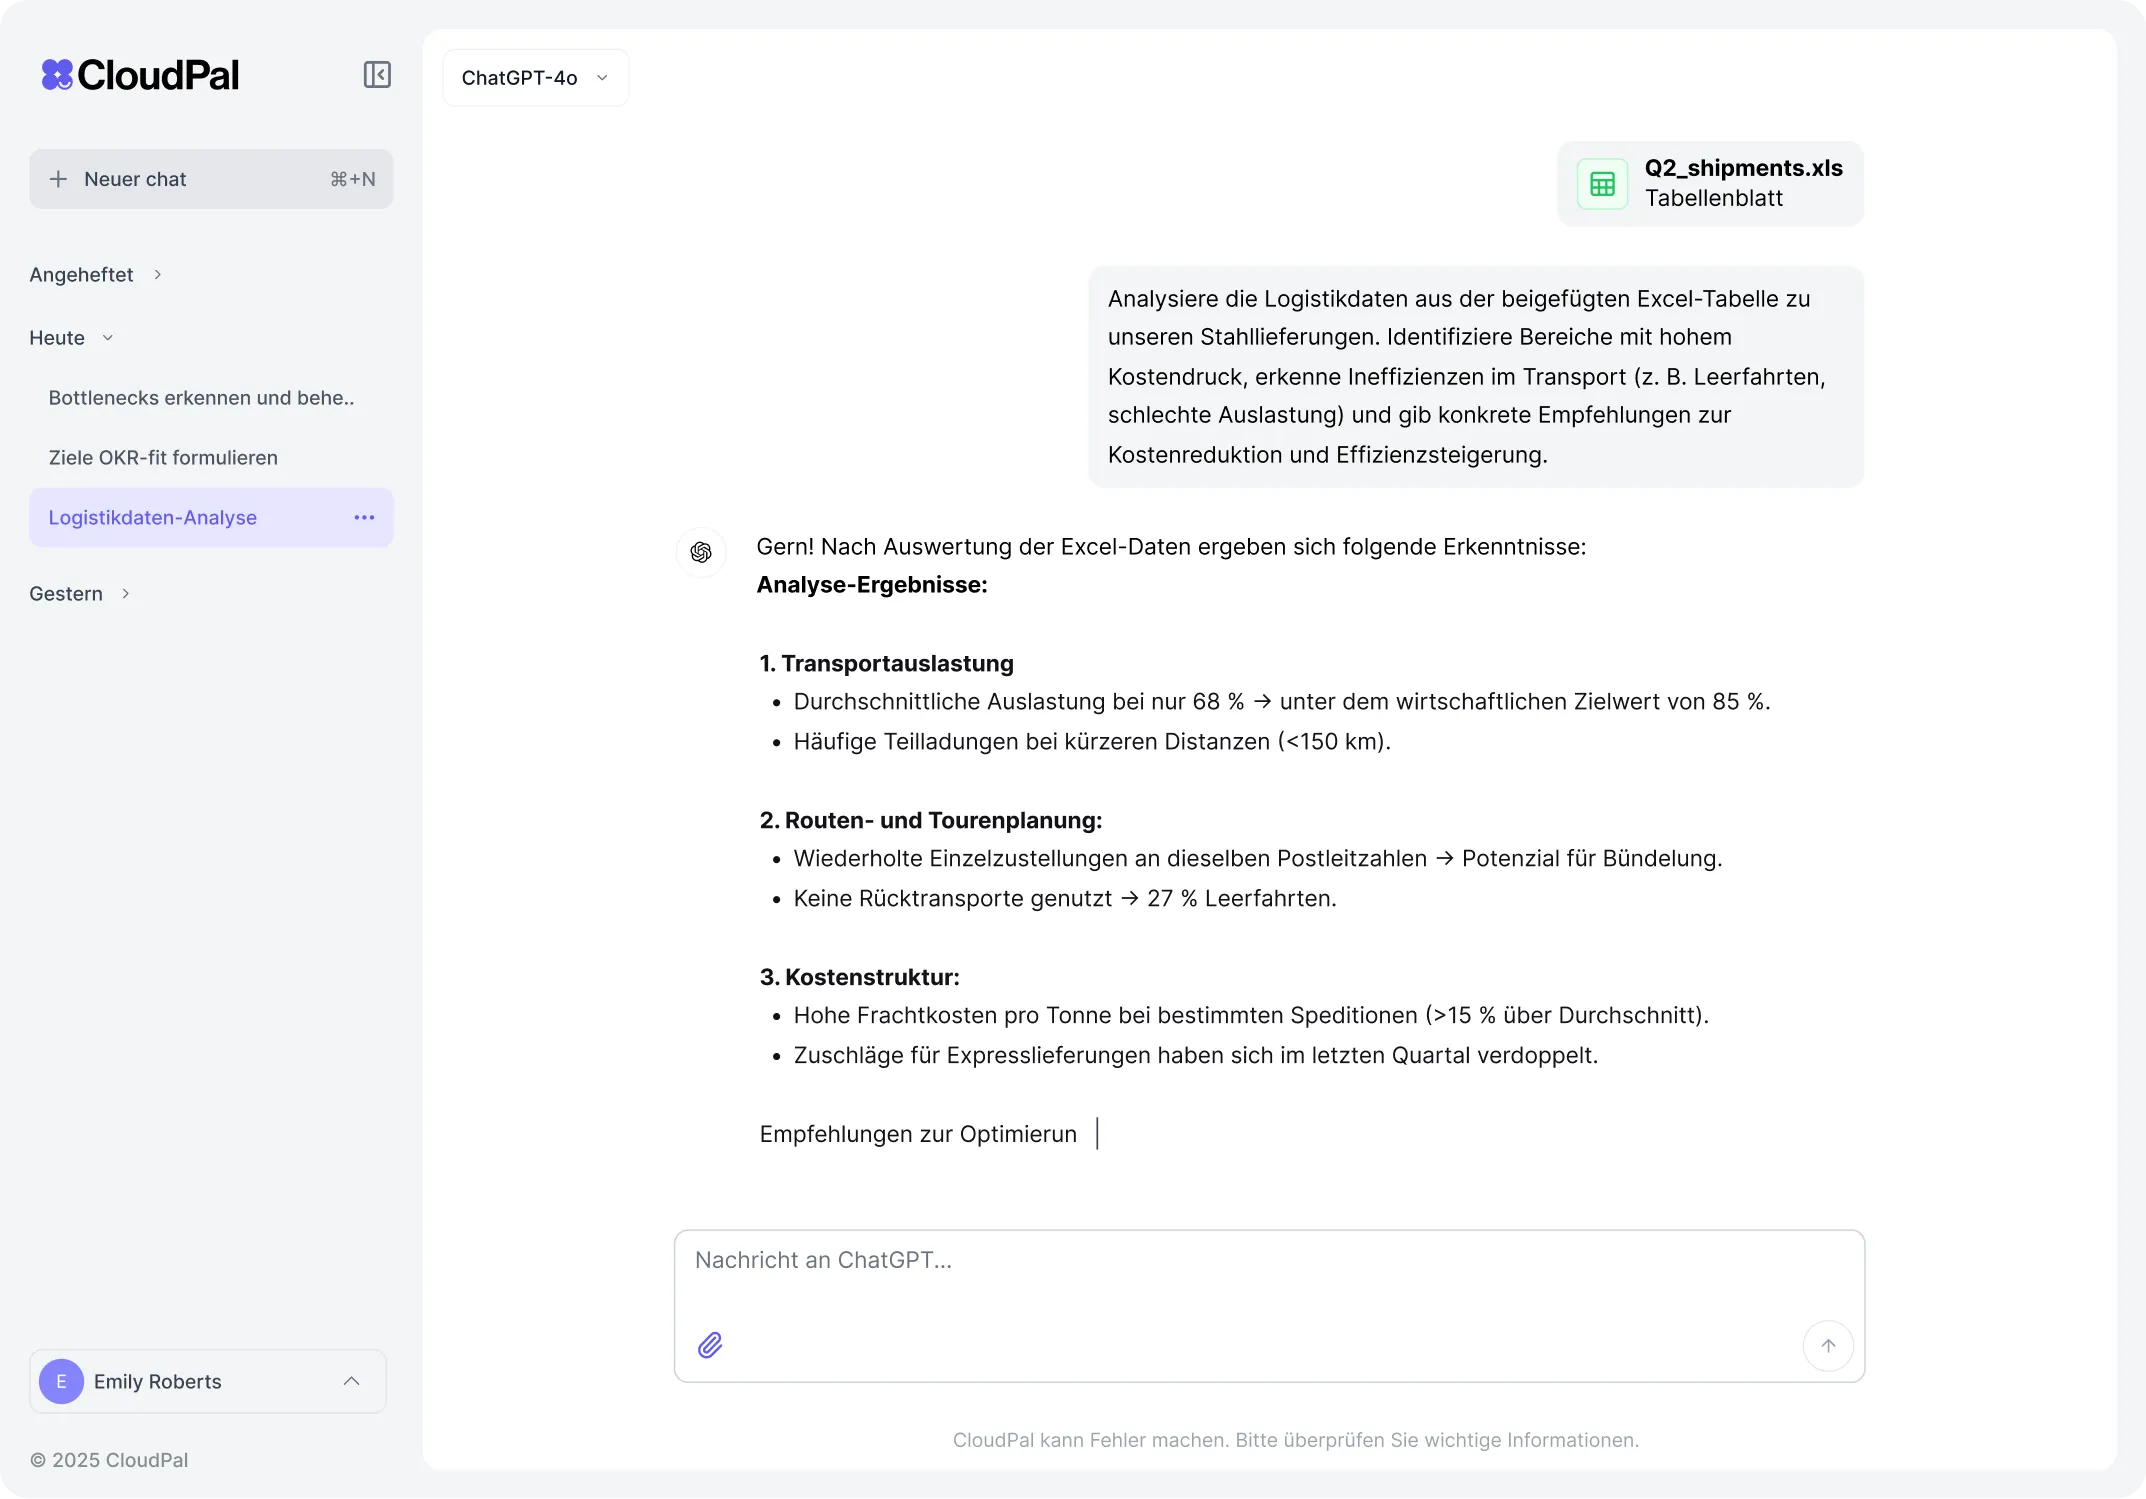Expand the Gestern section
The width and height of the screenshot is (2146, 1499).
[x=125, y=593]
